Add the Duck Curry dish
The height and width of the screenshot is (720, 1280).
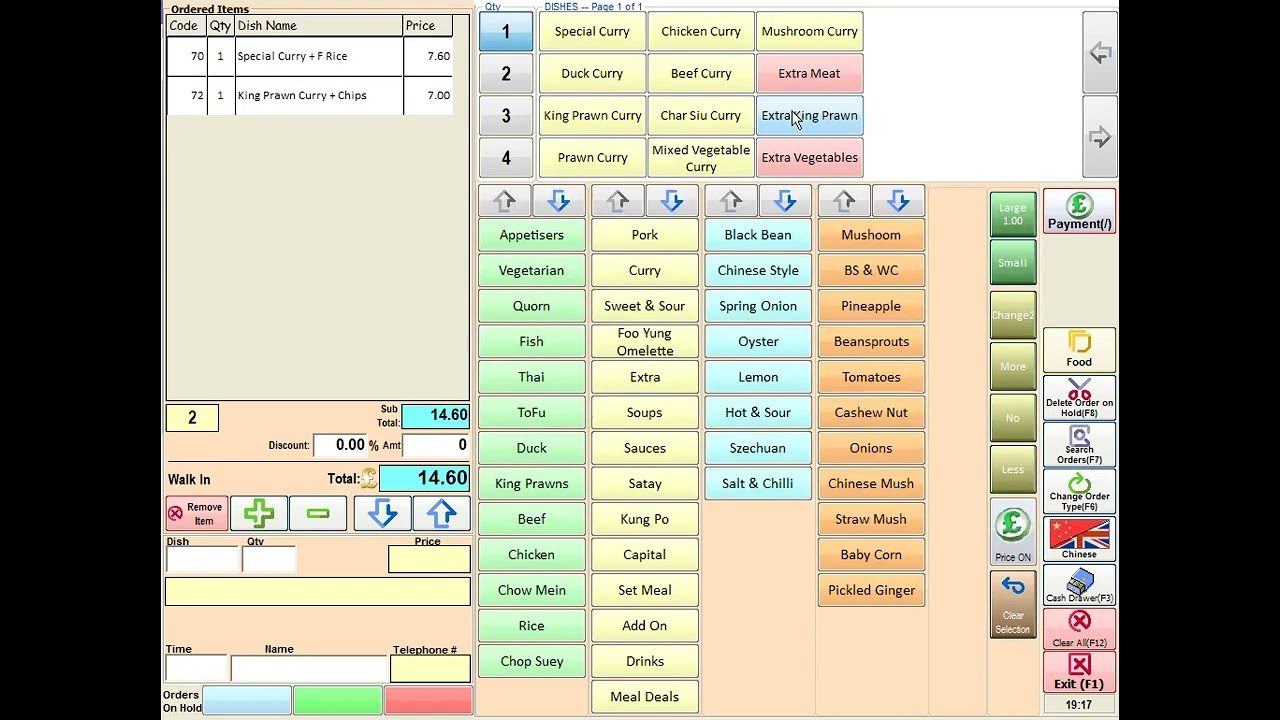coord(592,73)
